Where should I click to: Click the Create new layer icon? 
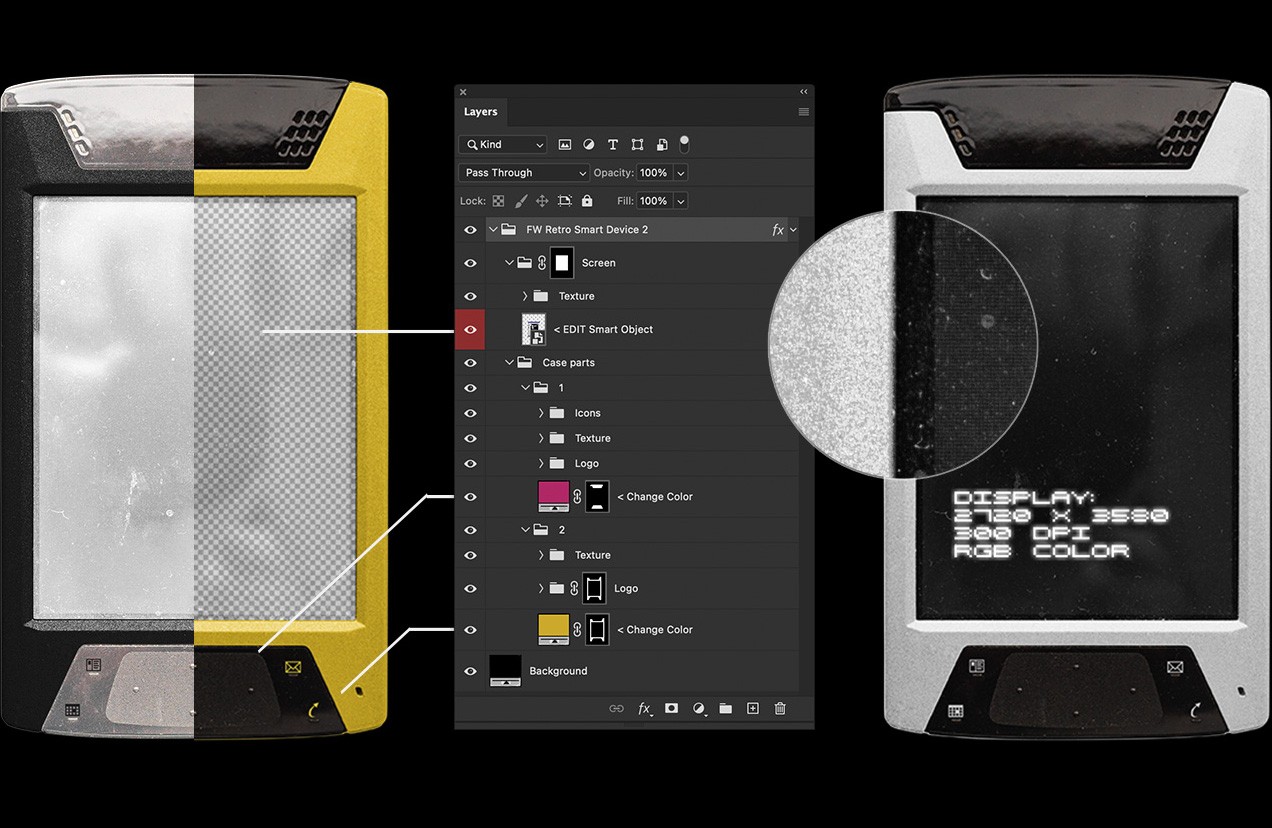click(x=752, y=708)
